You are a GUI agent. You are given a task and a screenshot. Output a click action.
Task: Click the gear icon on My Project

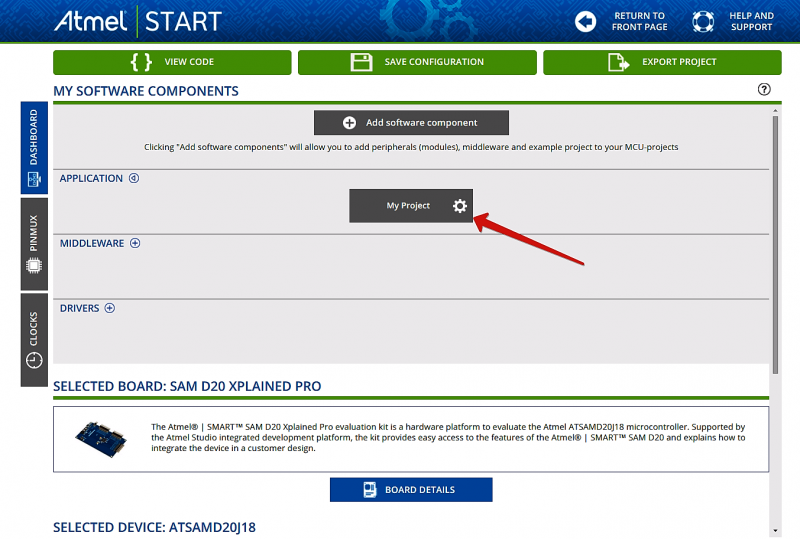pyautogui.click(x=460, y=206)
